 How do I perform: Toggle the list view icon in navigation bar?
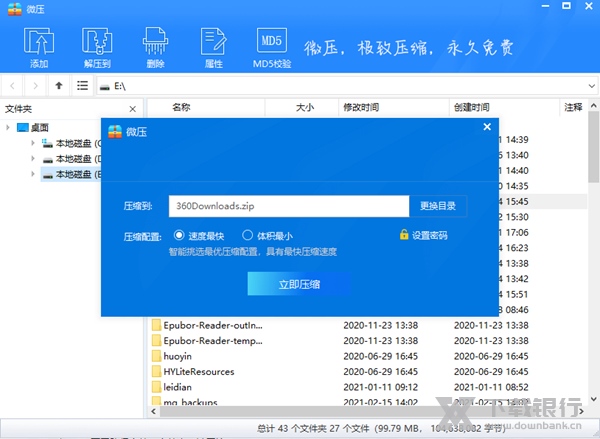pyautogui.click(x=82, y=86)
